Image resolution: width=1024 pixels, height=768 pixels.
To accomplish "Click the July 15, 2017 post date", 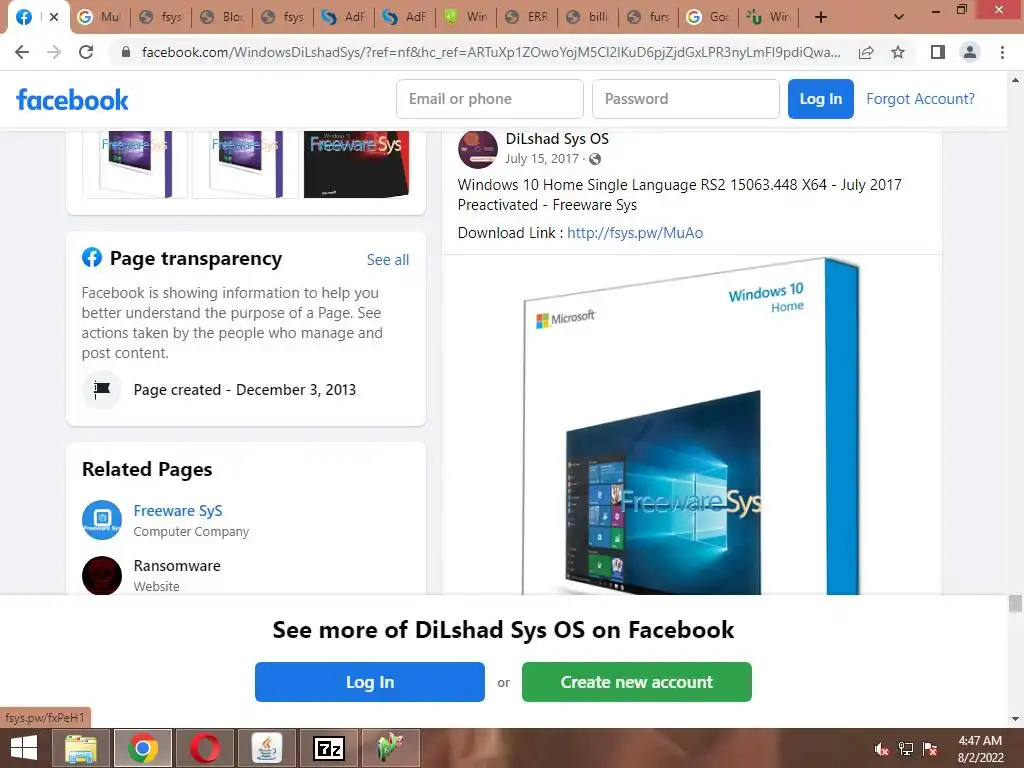I will coord(541,159).
